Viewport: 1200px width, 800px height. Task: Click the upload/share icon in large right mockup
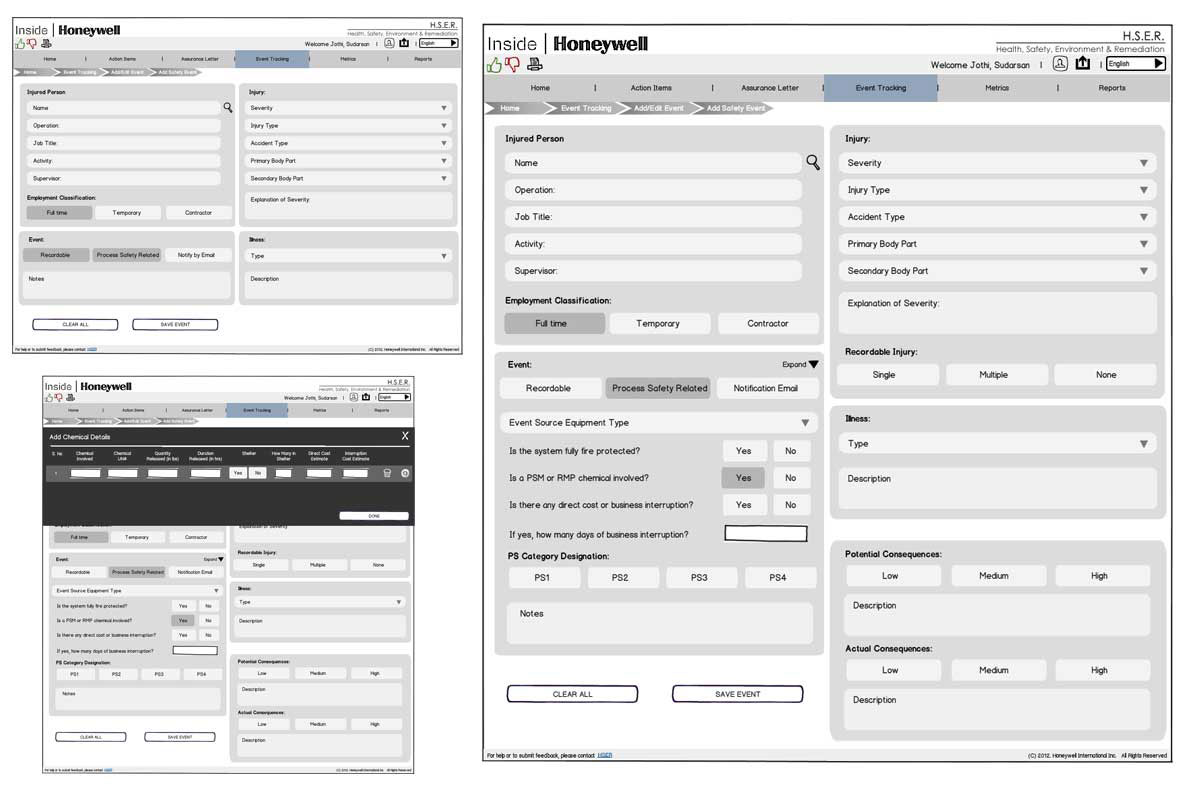point(1083,64)
